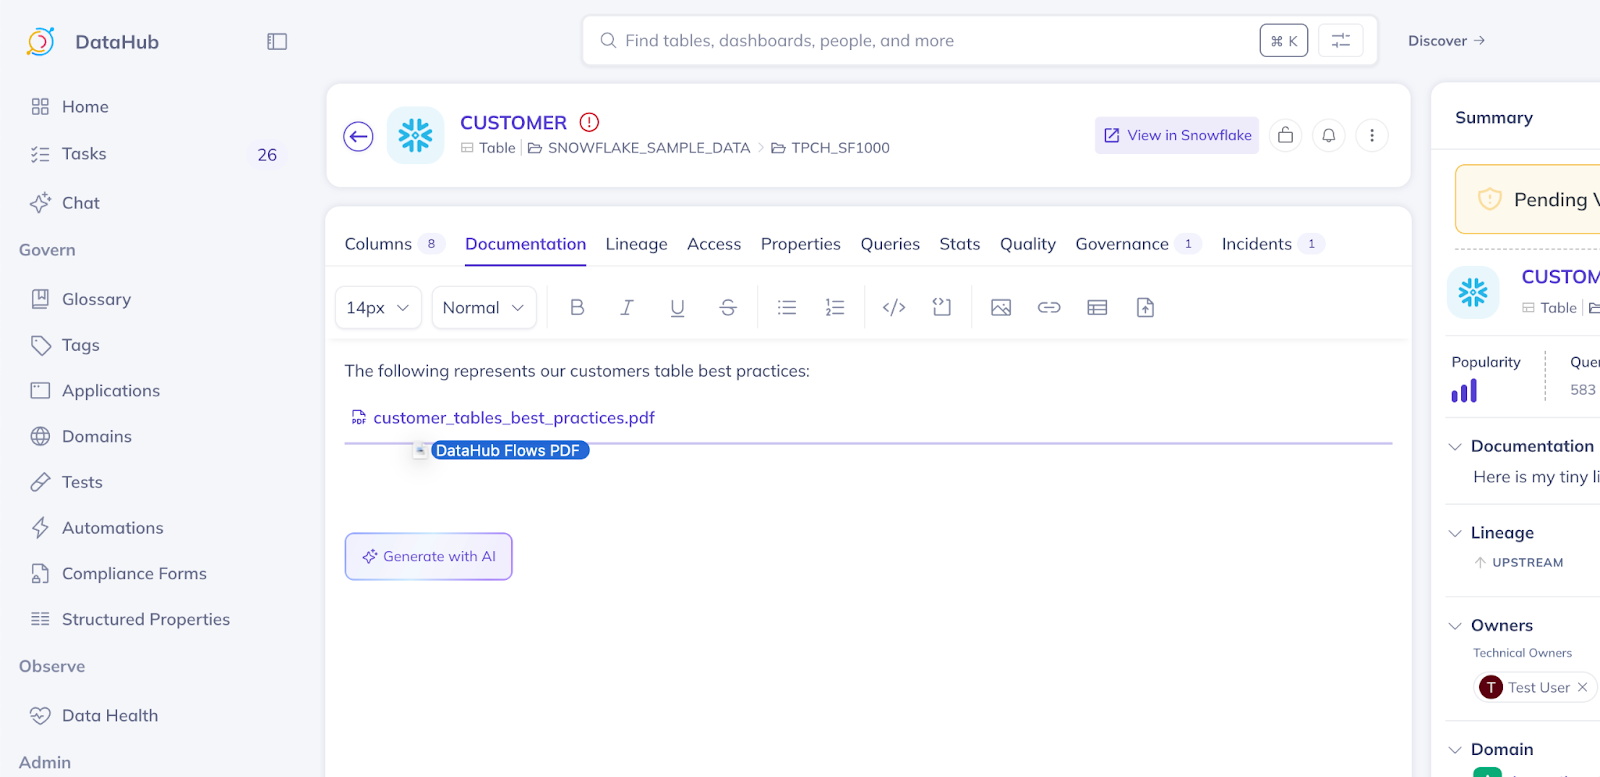Click the Snowflake platform logo in header

click(415, 135)
